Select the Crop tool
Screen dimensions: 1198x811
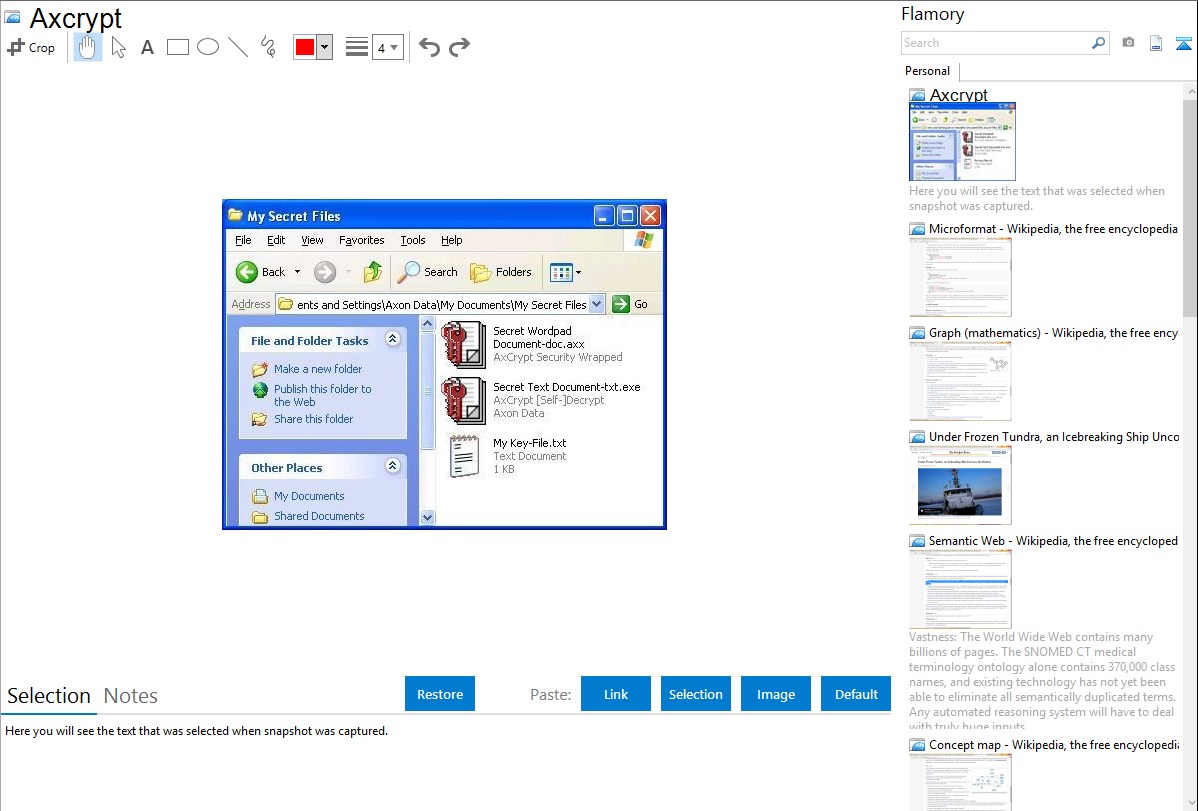coord(31,47)
